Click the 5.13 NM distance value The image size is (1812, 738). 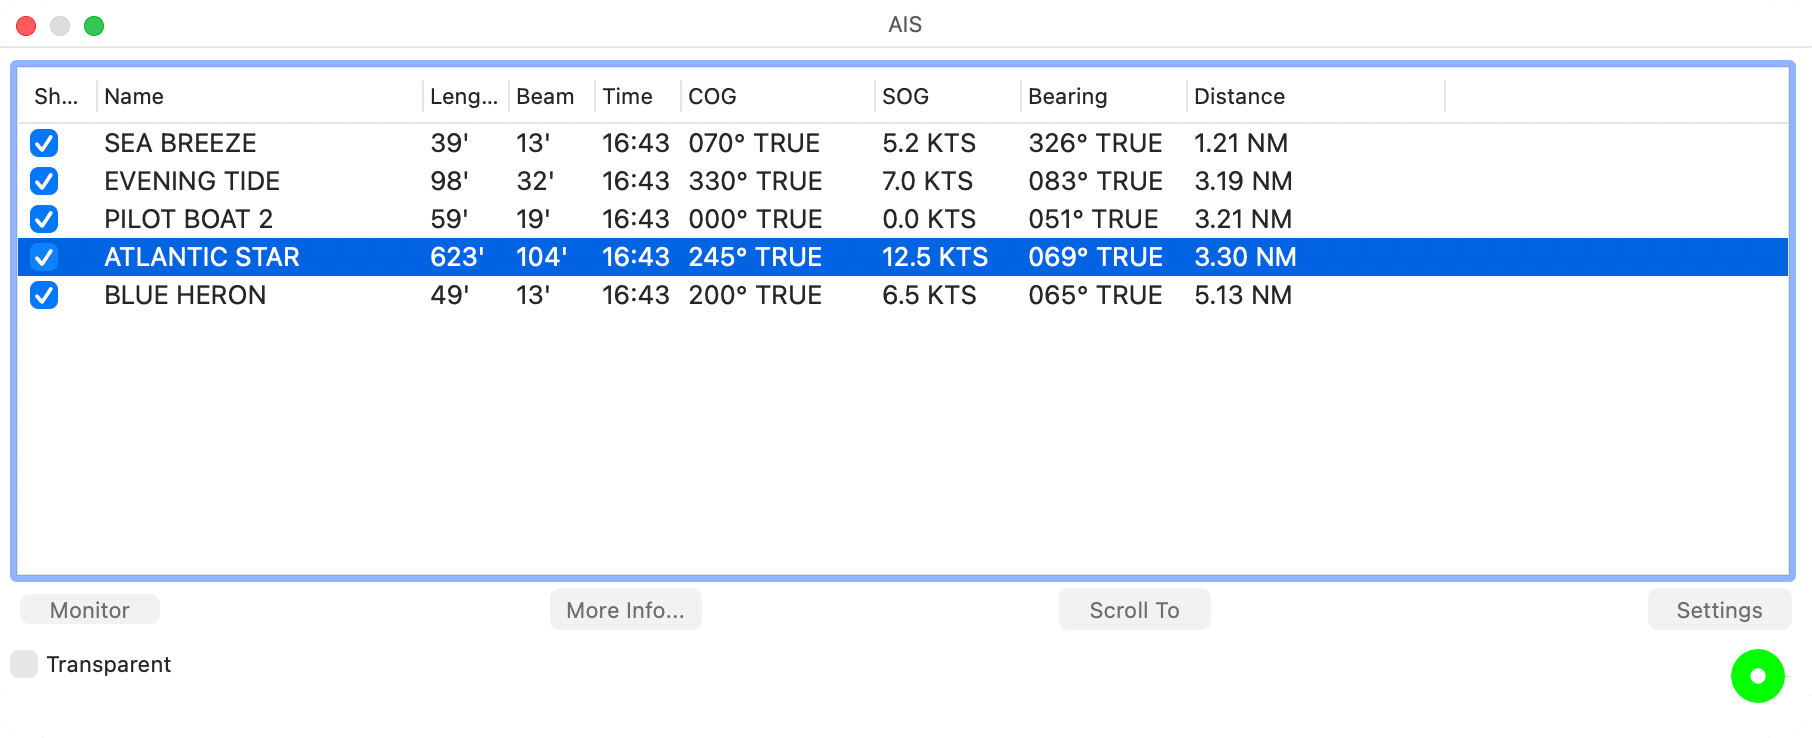tap(1243, 295)
